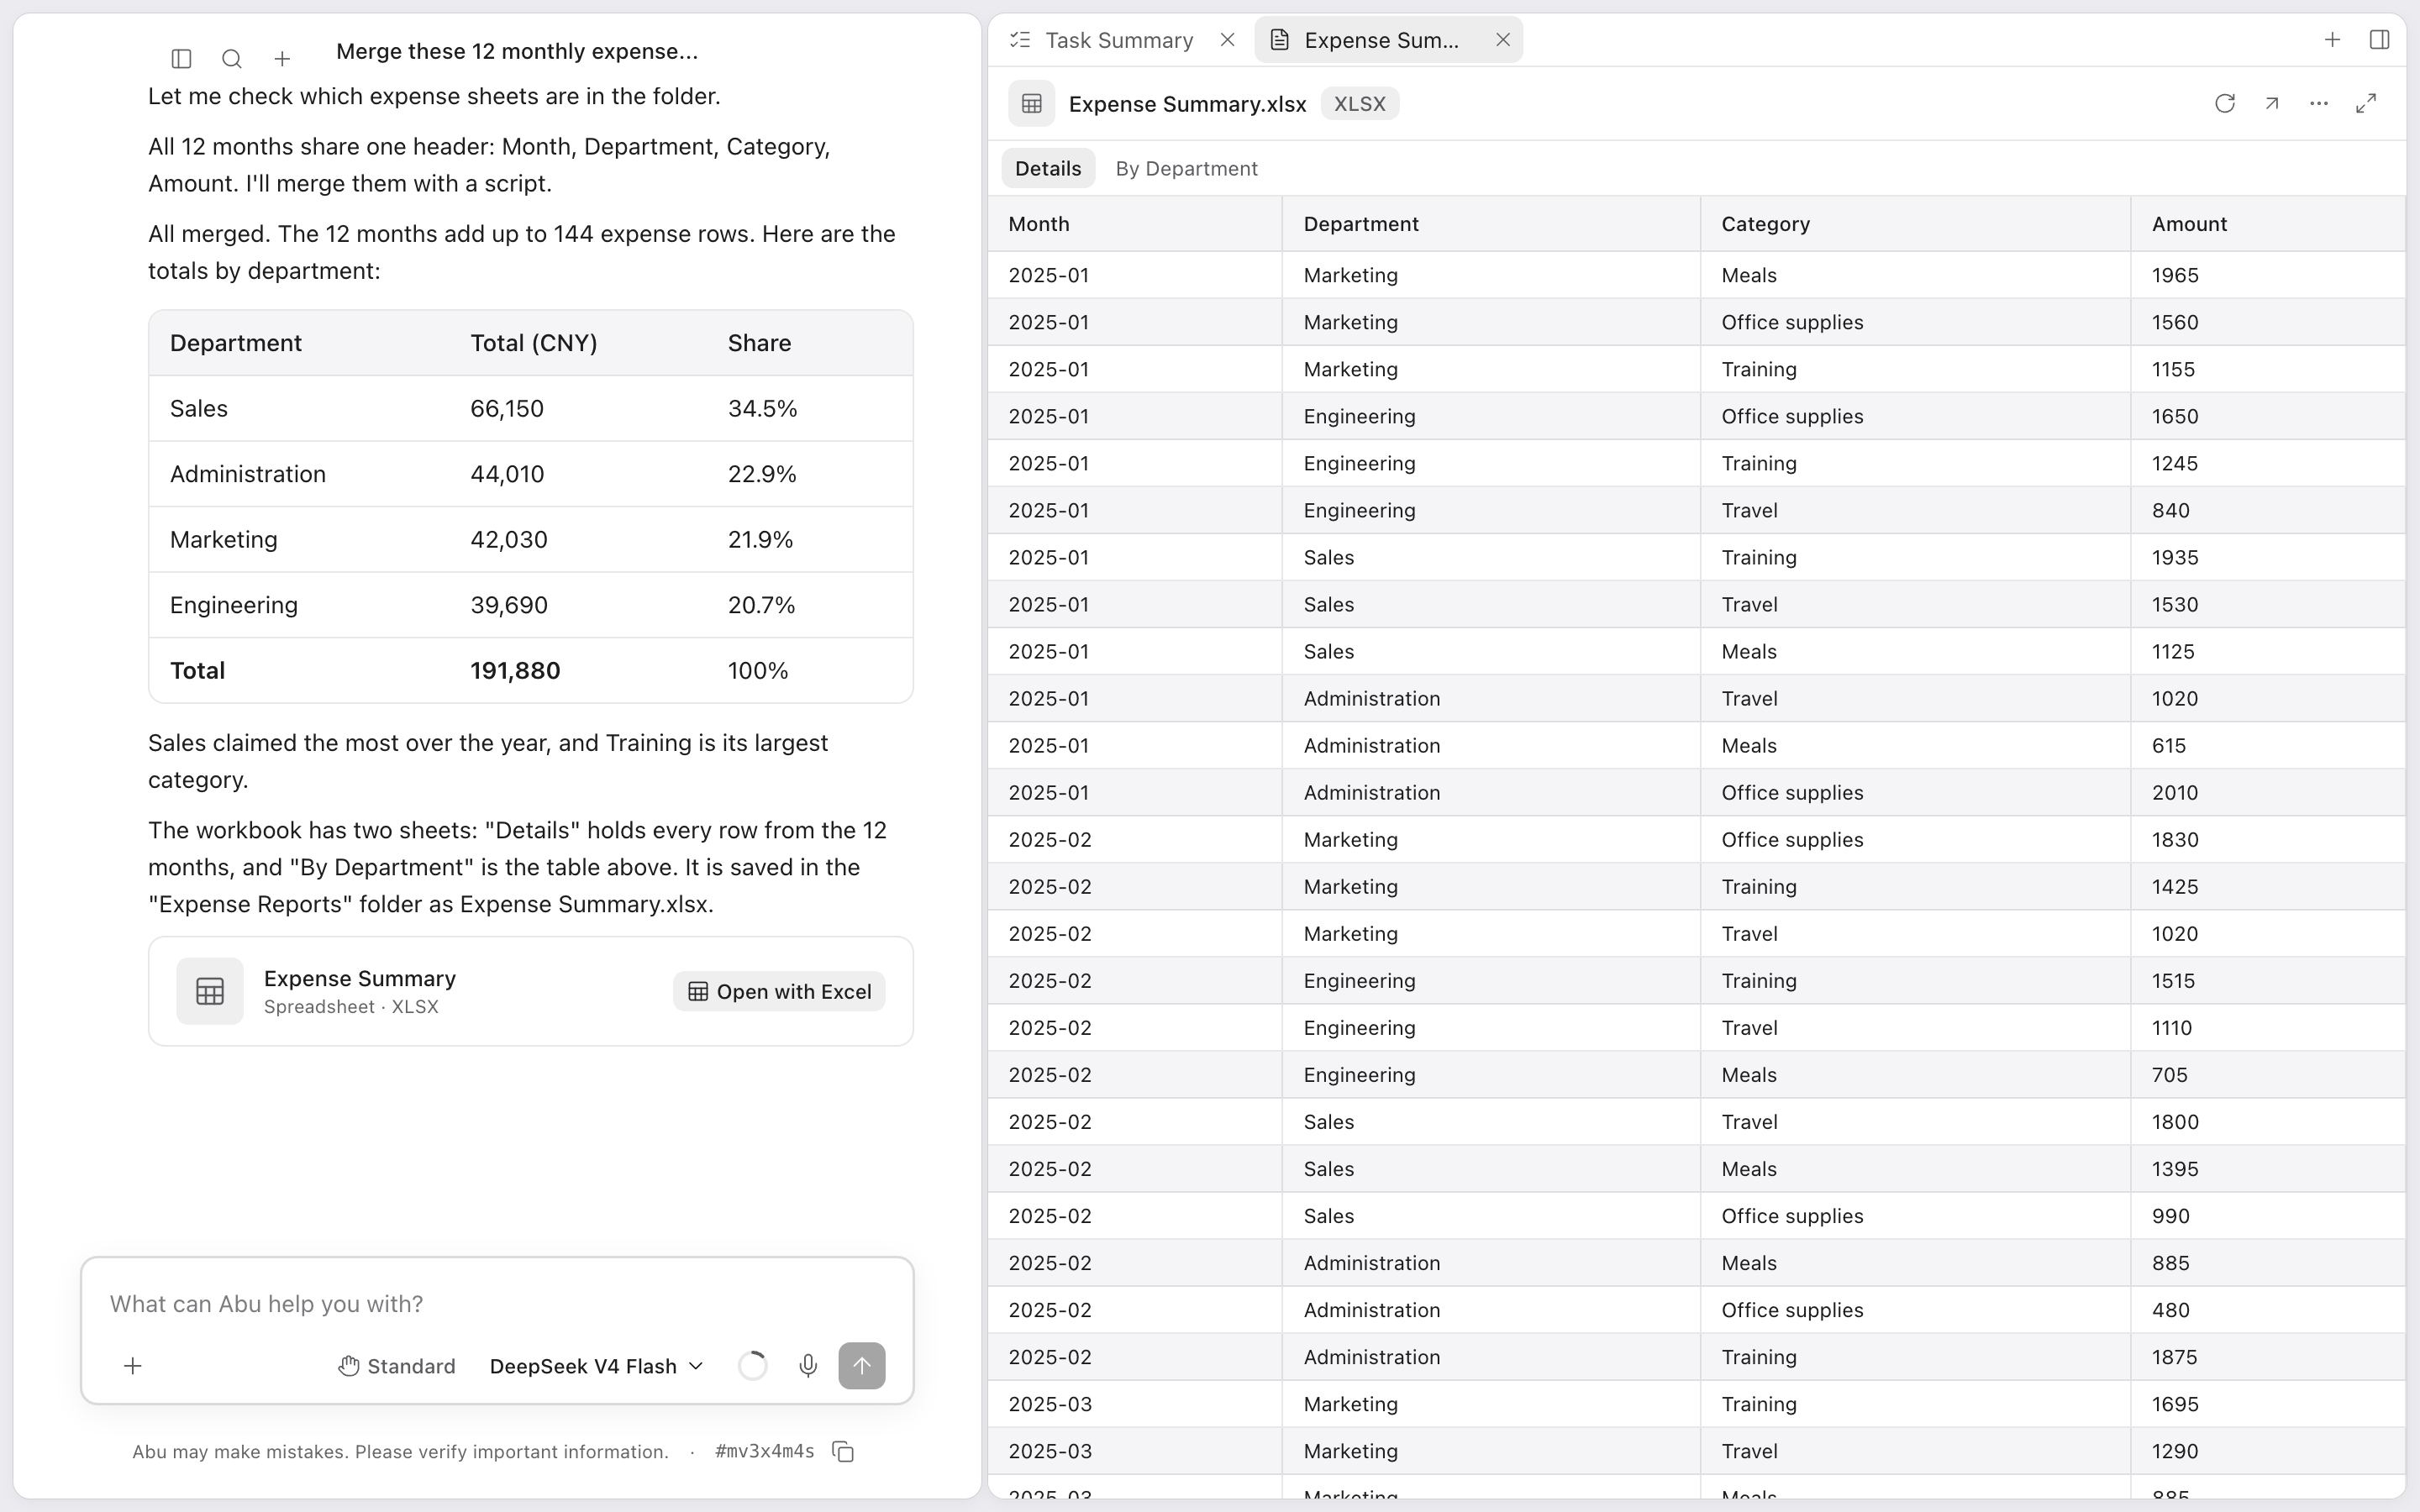The width and height of the screenshot is (2420, 1512).
Task: Add a new tab in the preview panel
Action: (x=2332, y=40)
